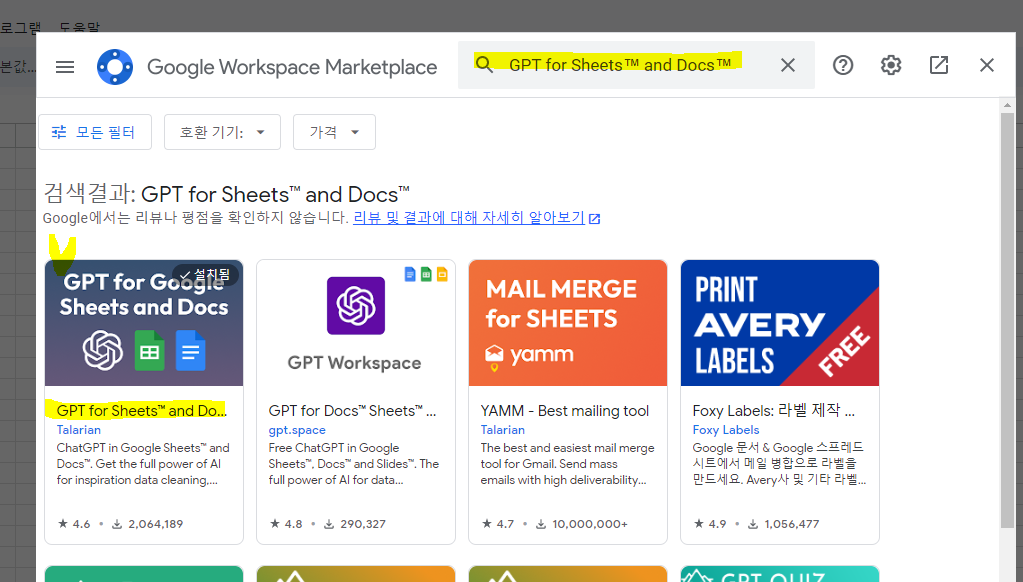Click the ChatGPT in Google Sheets description text
Screen dimensions: 1023x582
(x=143, y=464)
